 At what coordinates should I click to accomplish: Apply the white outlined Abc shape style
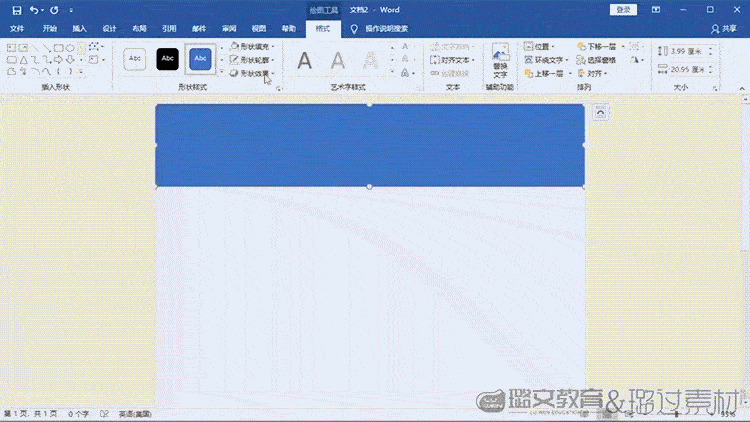click(x=135, y=59)
